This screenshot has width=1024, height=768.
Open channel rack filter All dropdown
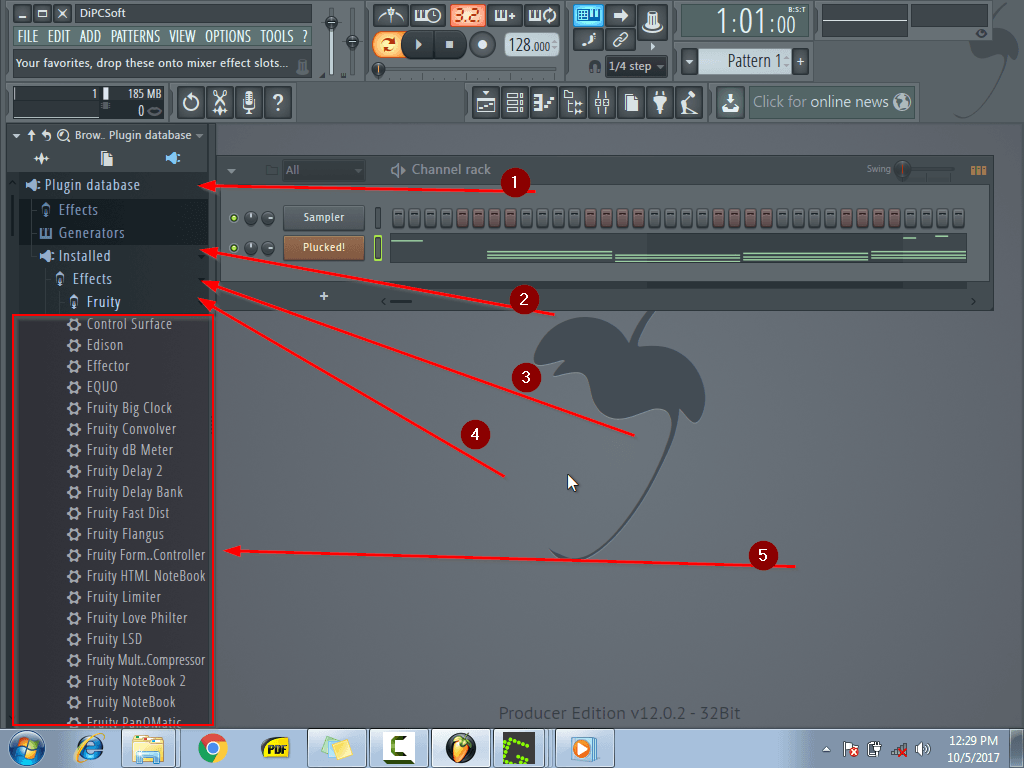[x=323, y=170]
